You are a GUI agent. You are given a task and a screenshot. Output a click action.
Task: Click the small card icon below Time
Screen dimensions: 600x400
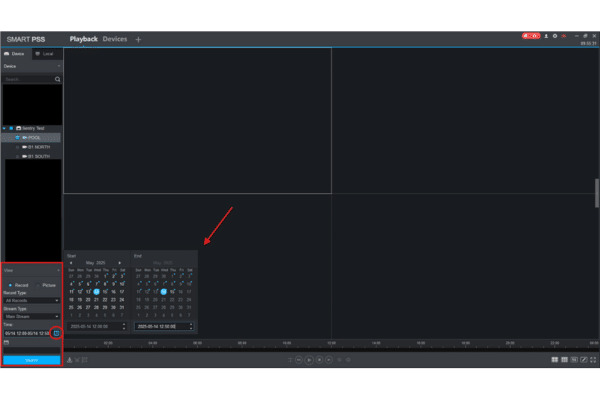pyautogui.click(x=6, y=342)
